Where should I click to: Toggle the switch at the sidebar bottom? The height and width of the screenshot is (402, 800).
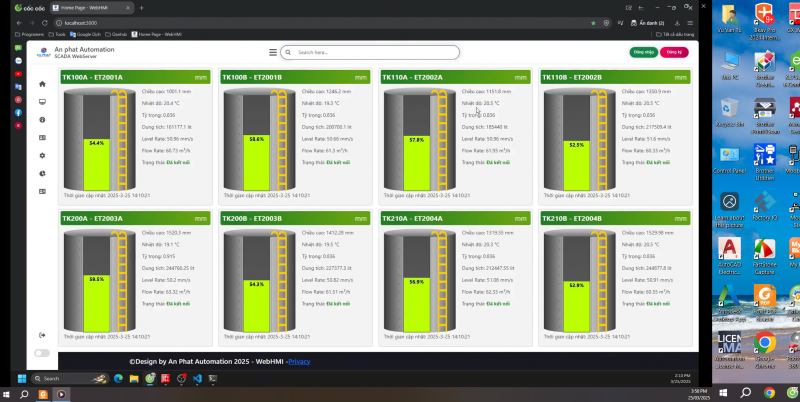tap(42, 353)
